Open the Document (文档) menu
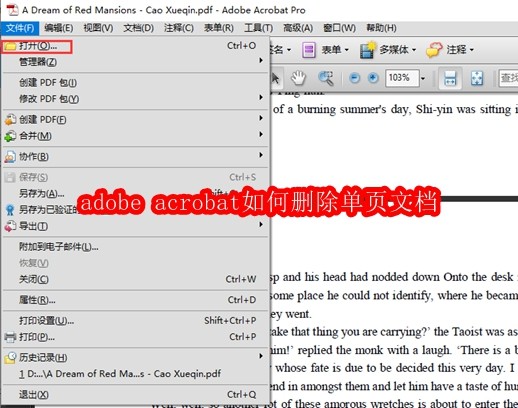This screenshot has height=408, width=518. point(139,28)
